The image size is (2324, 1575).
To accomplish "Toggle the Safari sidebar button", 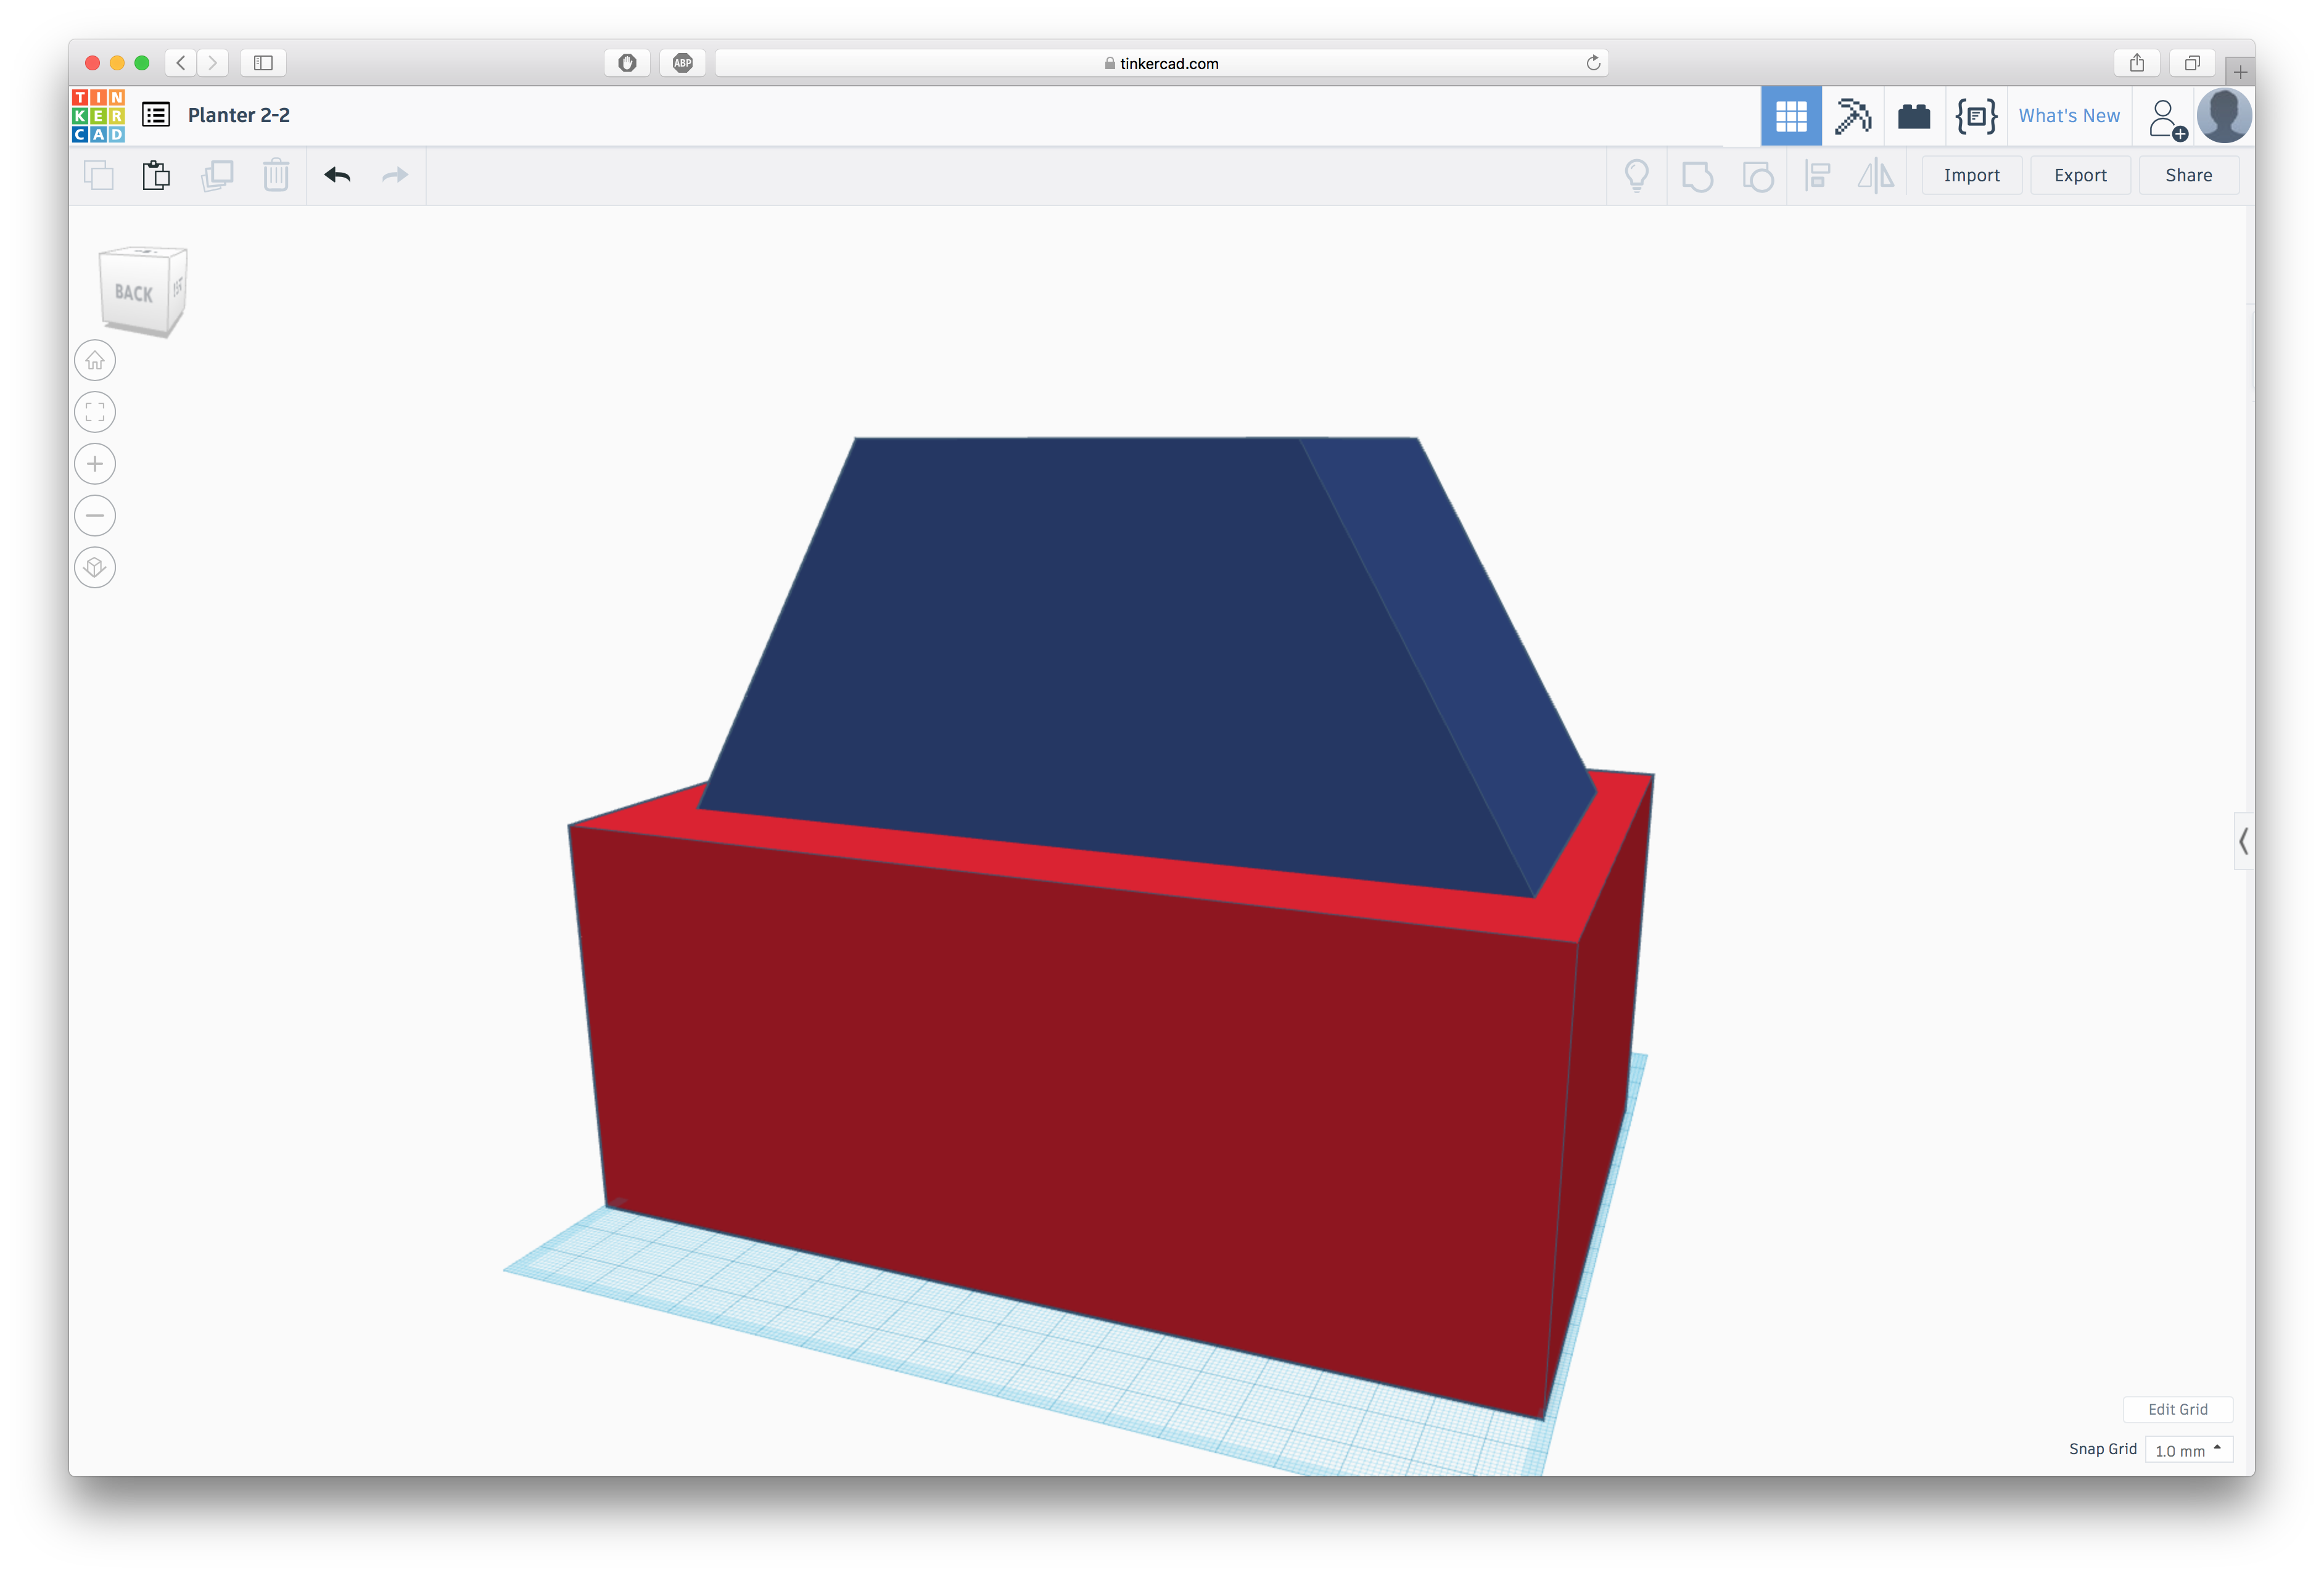I will click(x=263, y=63).
